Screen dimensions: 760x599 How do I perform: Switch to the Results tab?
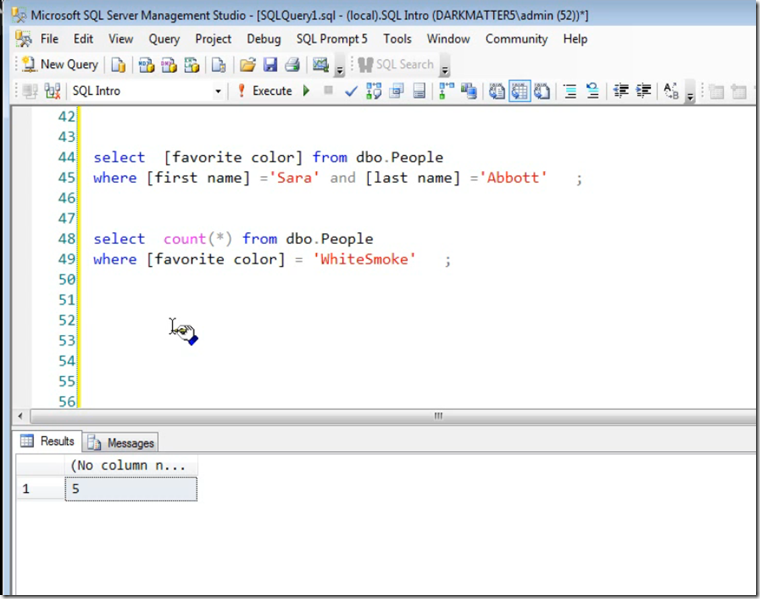click(x=48, y=441)
